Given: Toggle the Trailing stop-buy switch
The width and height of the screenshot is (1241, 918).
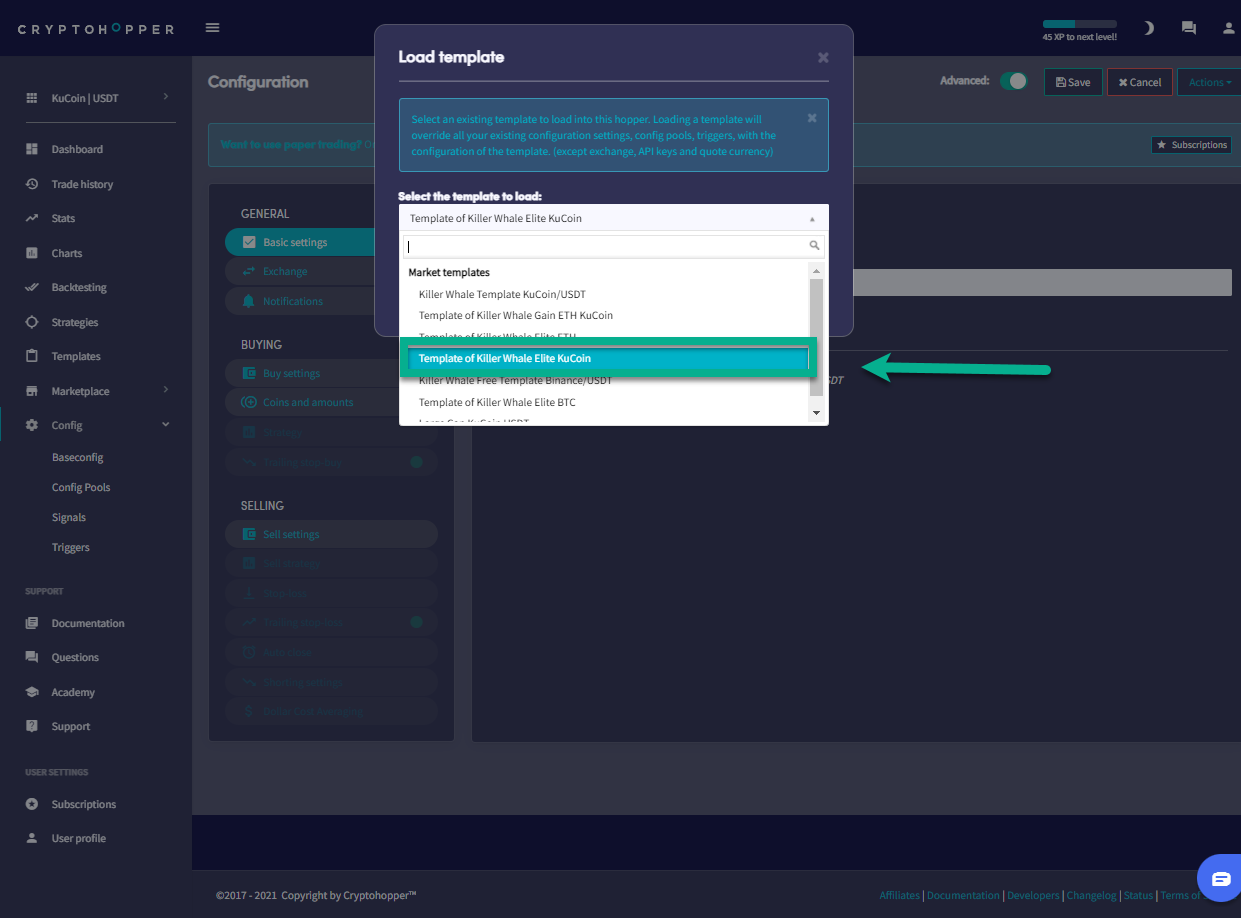Looking at the screenshot, I should 416,462.
